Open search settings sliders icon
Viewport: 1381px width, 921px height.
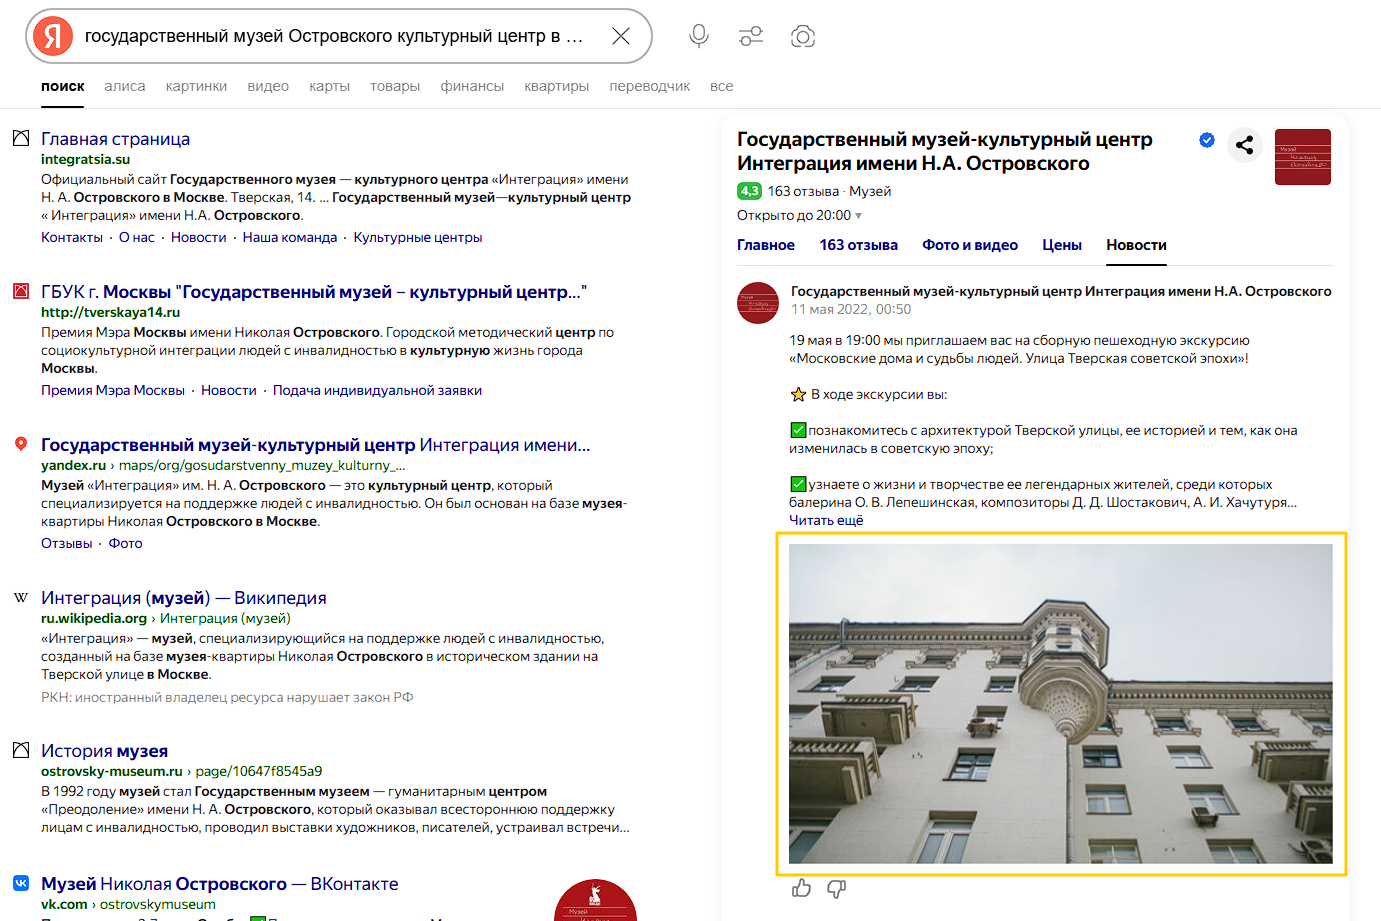750,37
